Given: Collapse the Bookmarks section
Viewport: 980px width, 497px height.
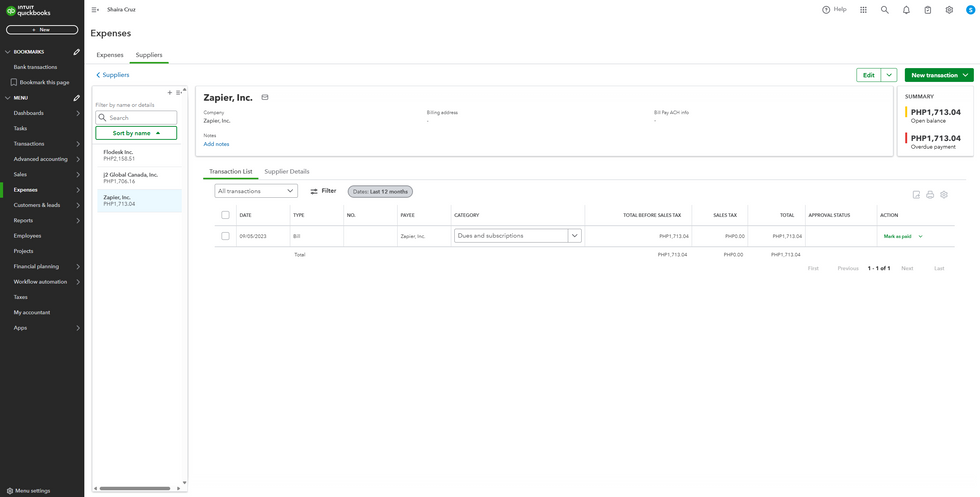Looking at the screenshot, I should click(8, 52).
